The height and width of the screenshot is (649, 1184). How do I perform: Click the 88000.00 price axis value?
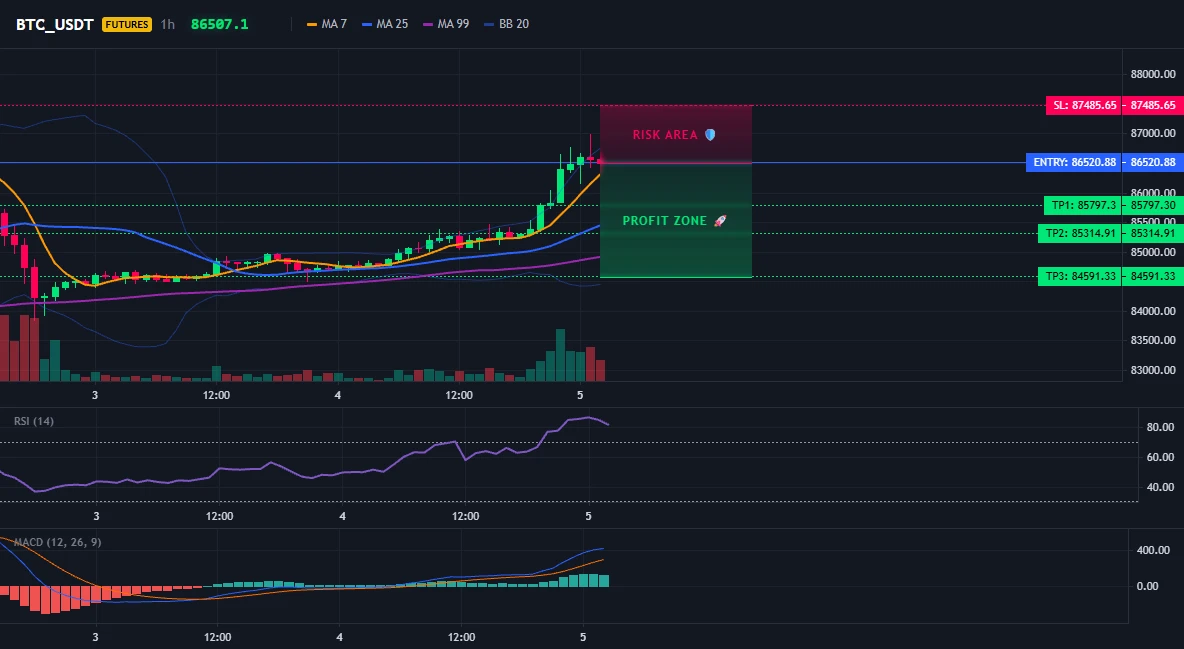tap(1153, 74)
